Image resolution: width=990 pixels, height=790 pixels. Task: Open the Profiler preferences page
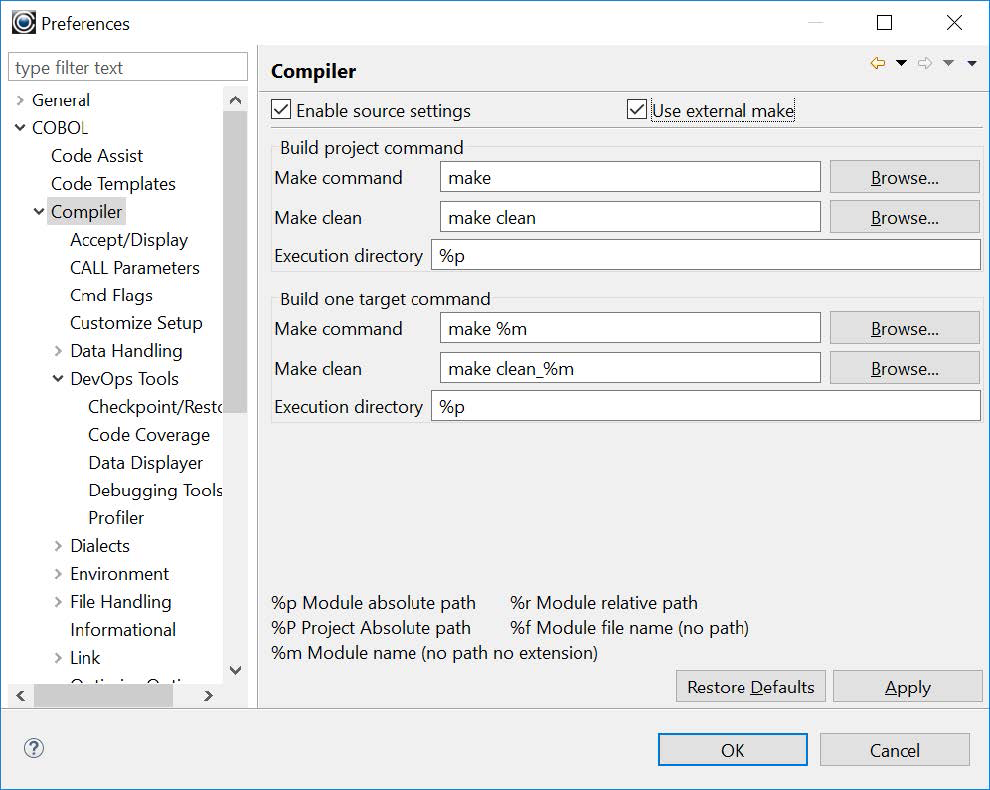point(116,518)
